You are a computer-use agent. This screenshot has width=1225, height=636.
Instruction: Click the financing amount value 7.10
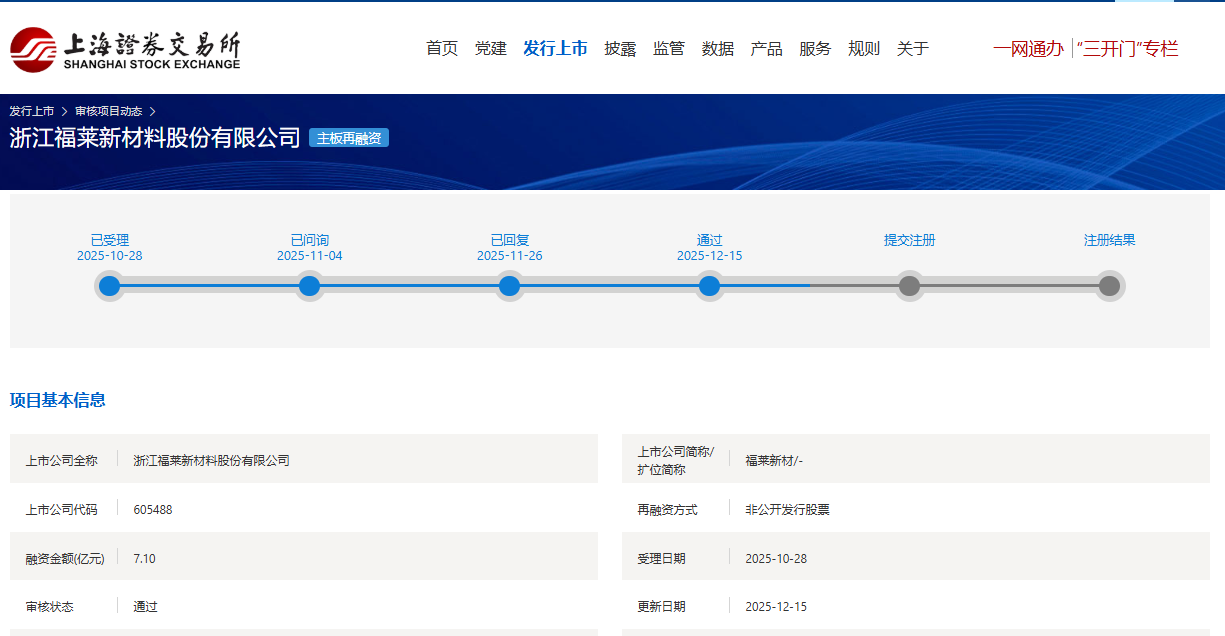pyautogui.click(x=144, y=558)
